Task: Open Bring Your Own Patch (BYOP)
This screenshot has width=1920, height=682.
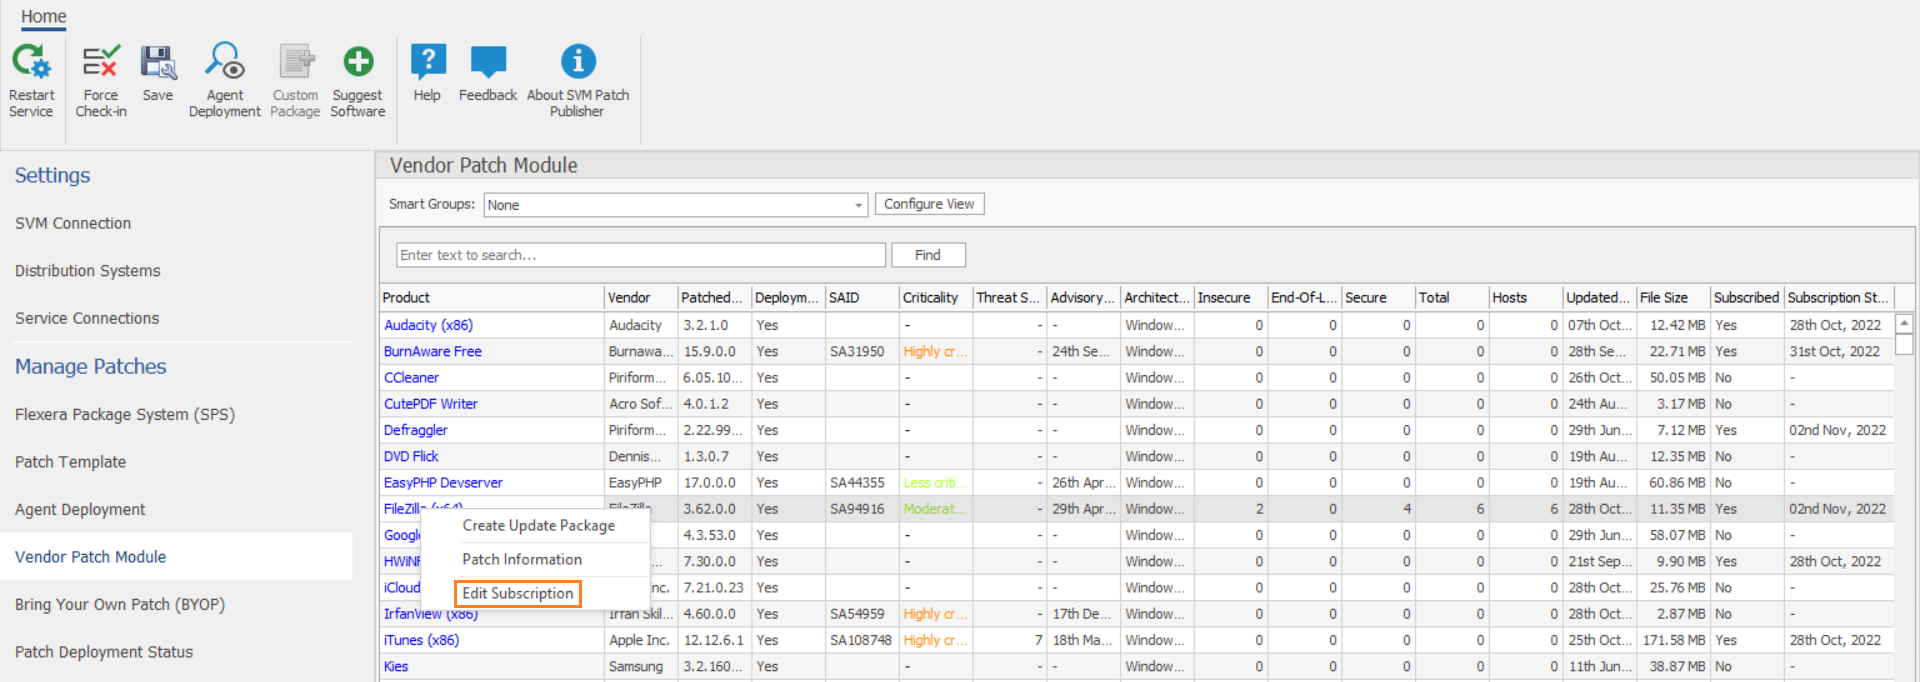Action: 120,605
